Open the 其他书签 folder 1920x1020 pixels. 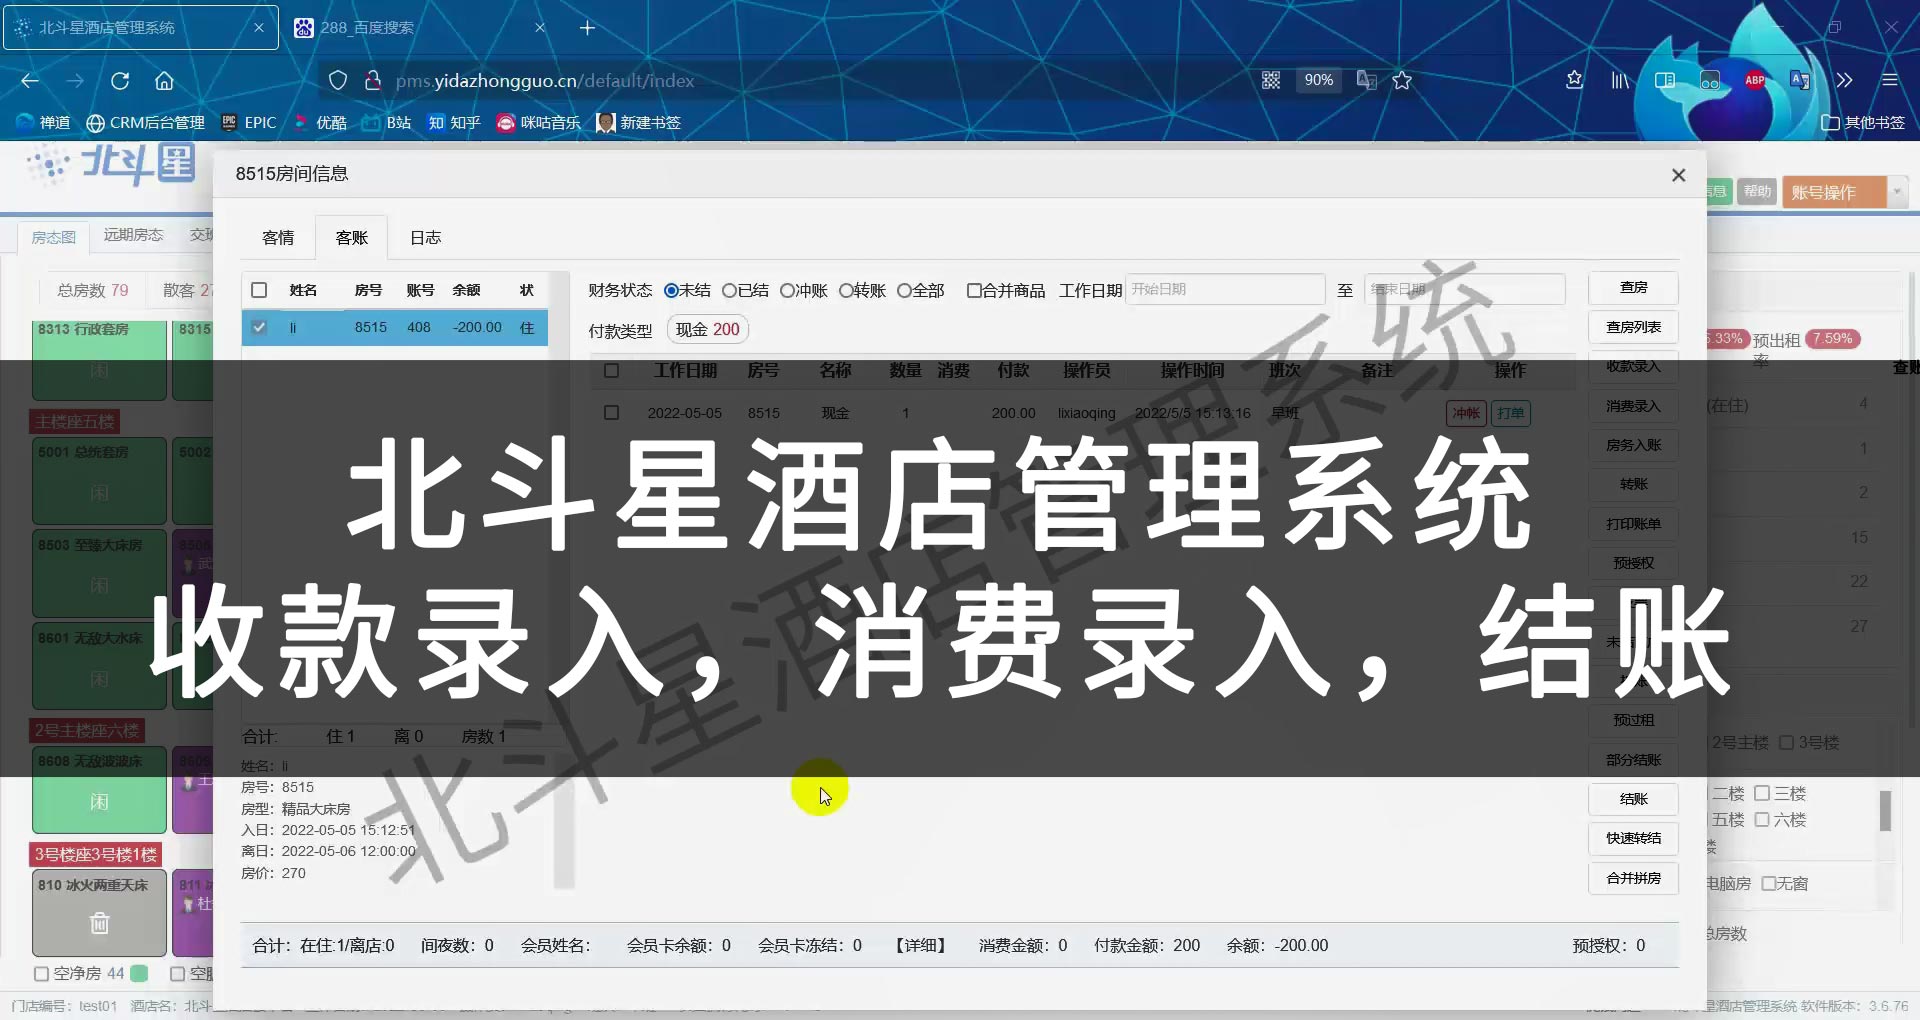tap(1863, 122)
